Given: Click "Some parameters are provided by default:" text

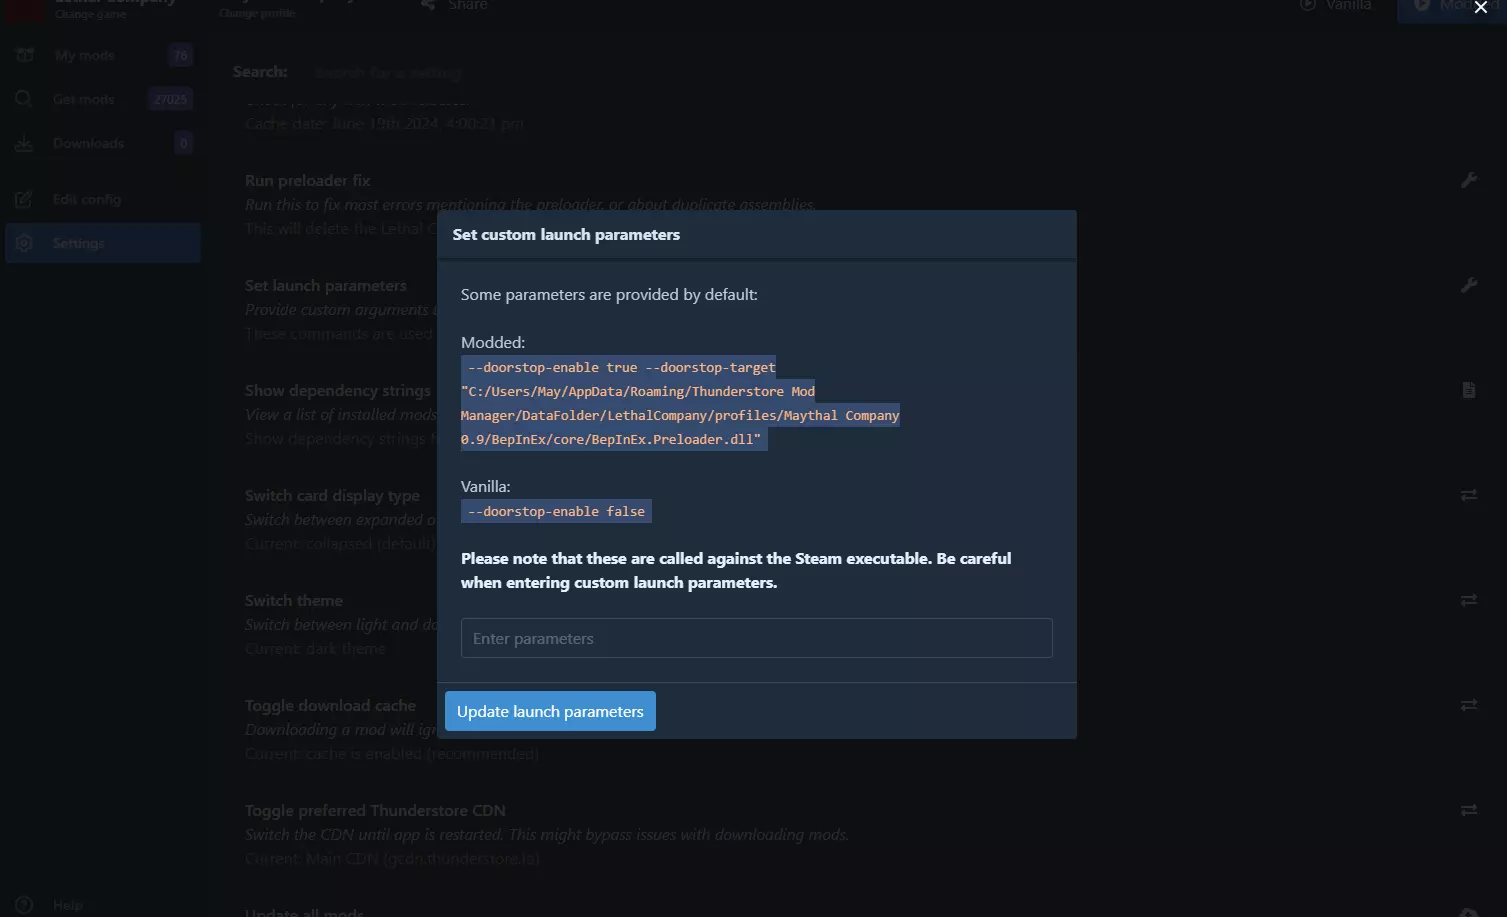Looking at the screenshot, I should (x=609, y=295).
